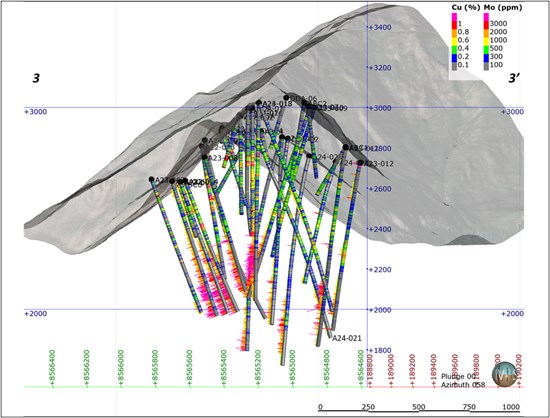Click the Mo (ppm) legend color bar

coord(487,42)
